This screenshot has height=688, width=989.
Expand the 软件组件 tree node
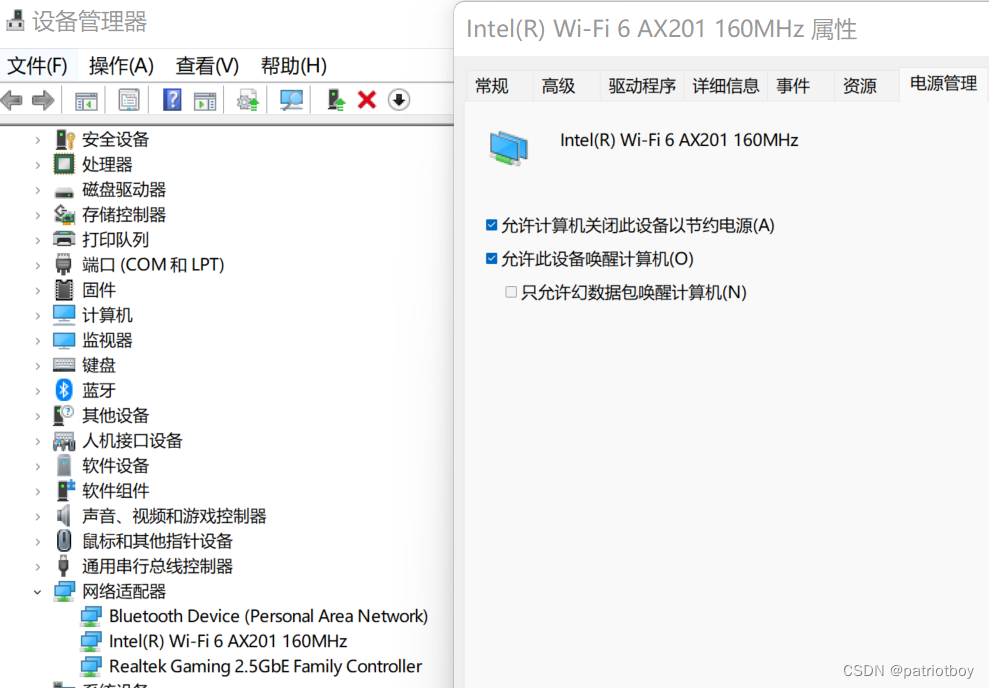tap(38, 491)
